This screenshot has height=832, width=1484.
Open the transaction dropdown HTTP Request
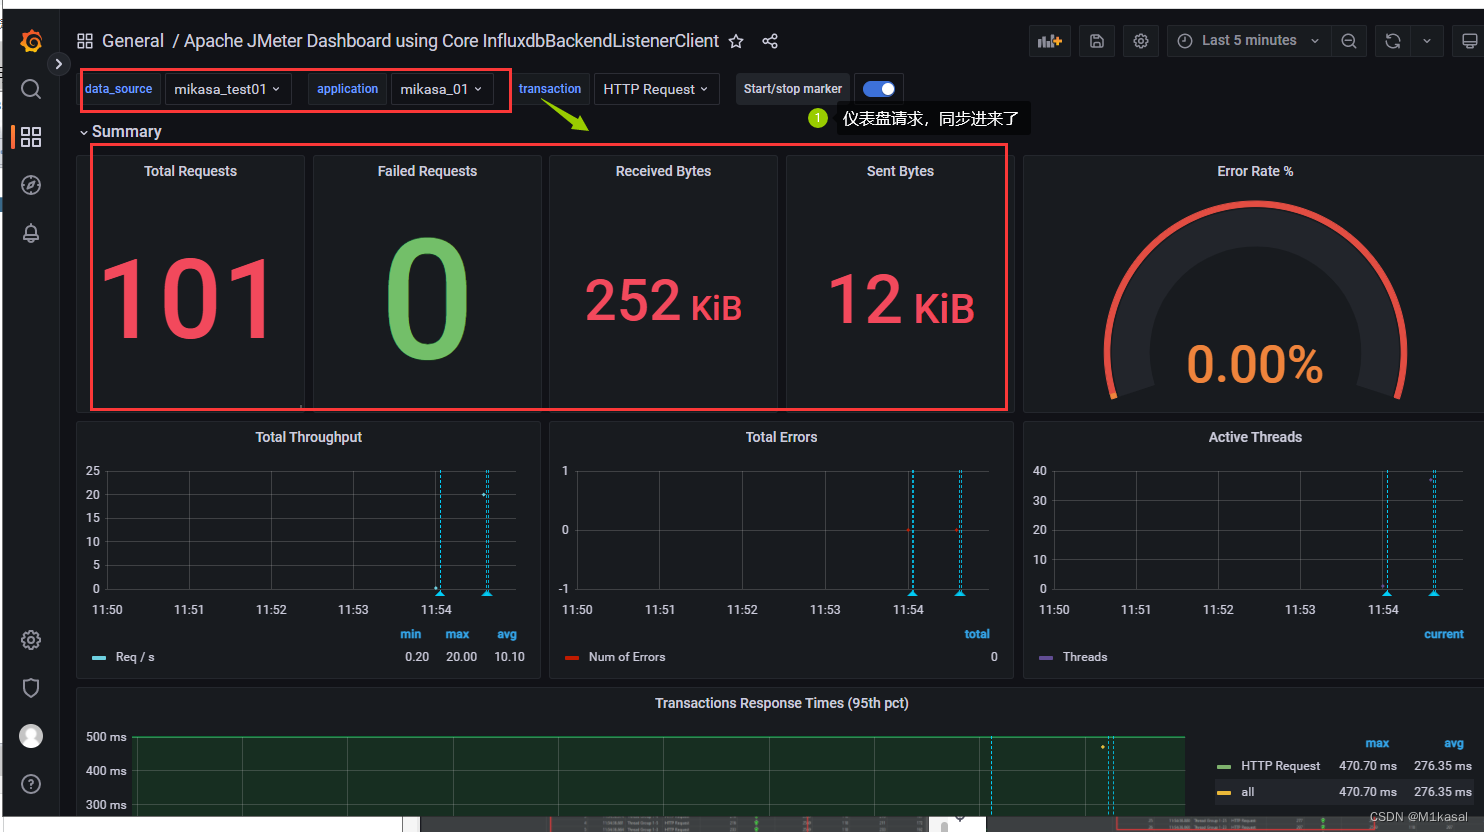tap(656, 89)
